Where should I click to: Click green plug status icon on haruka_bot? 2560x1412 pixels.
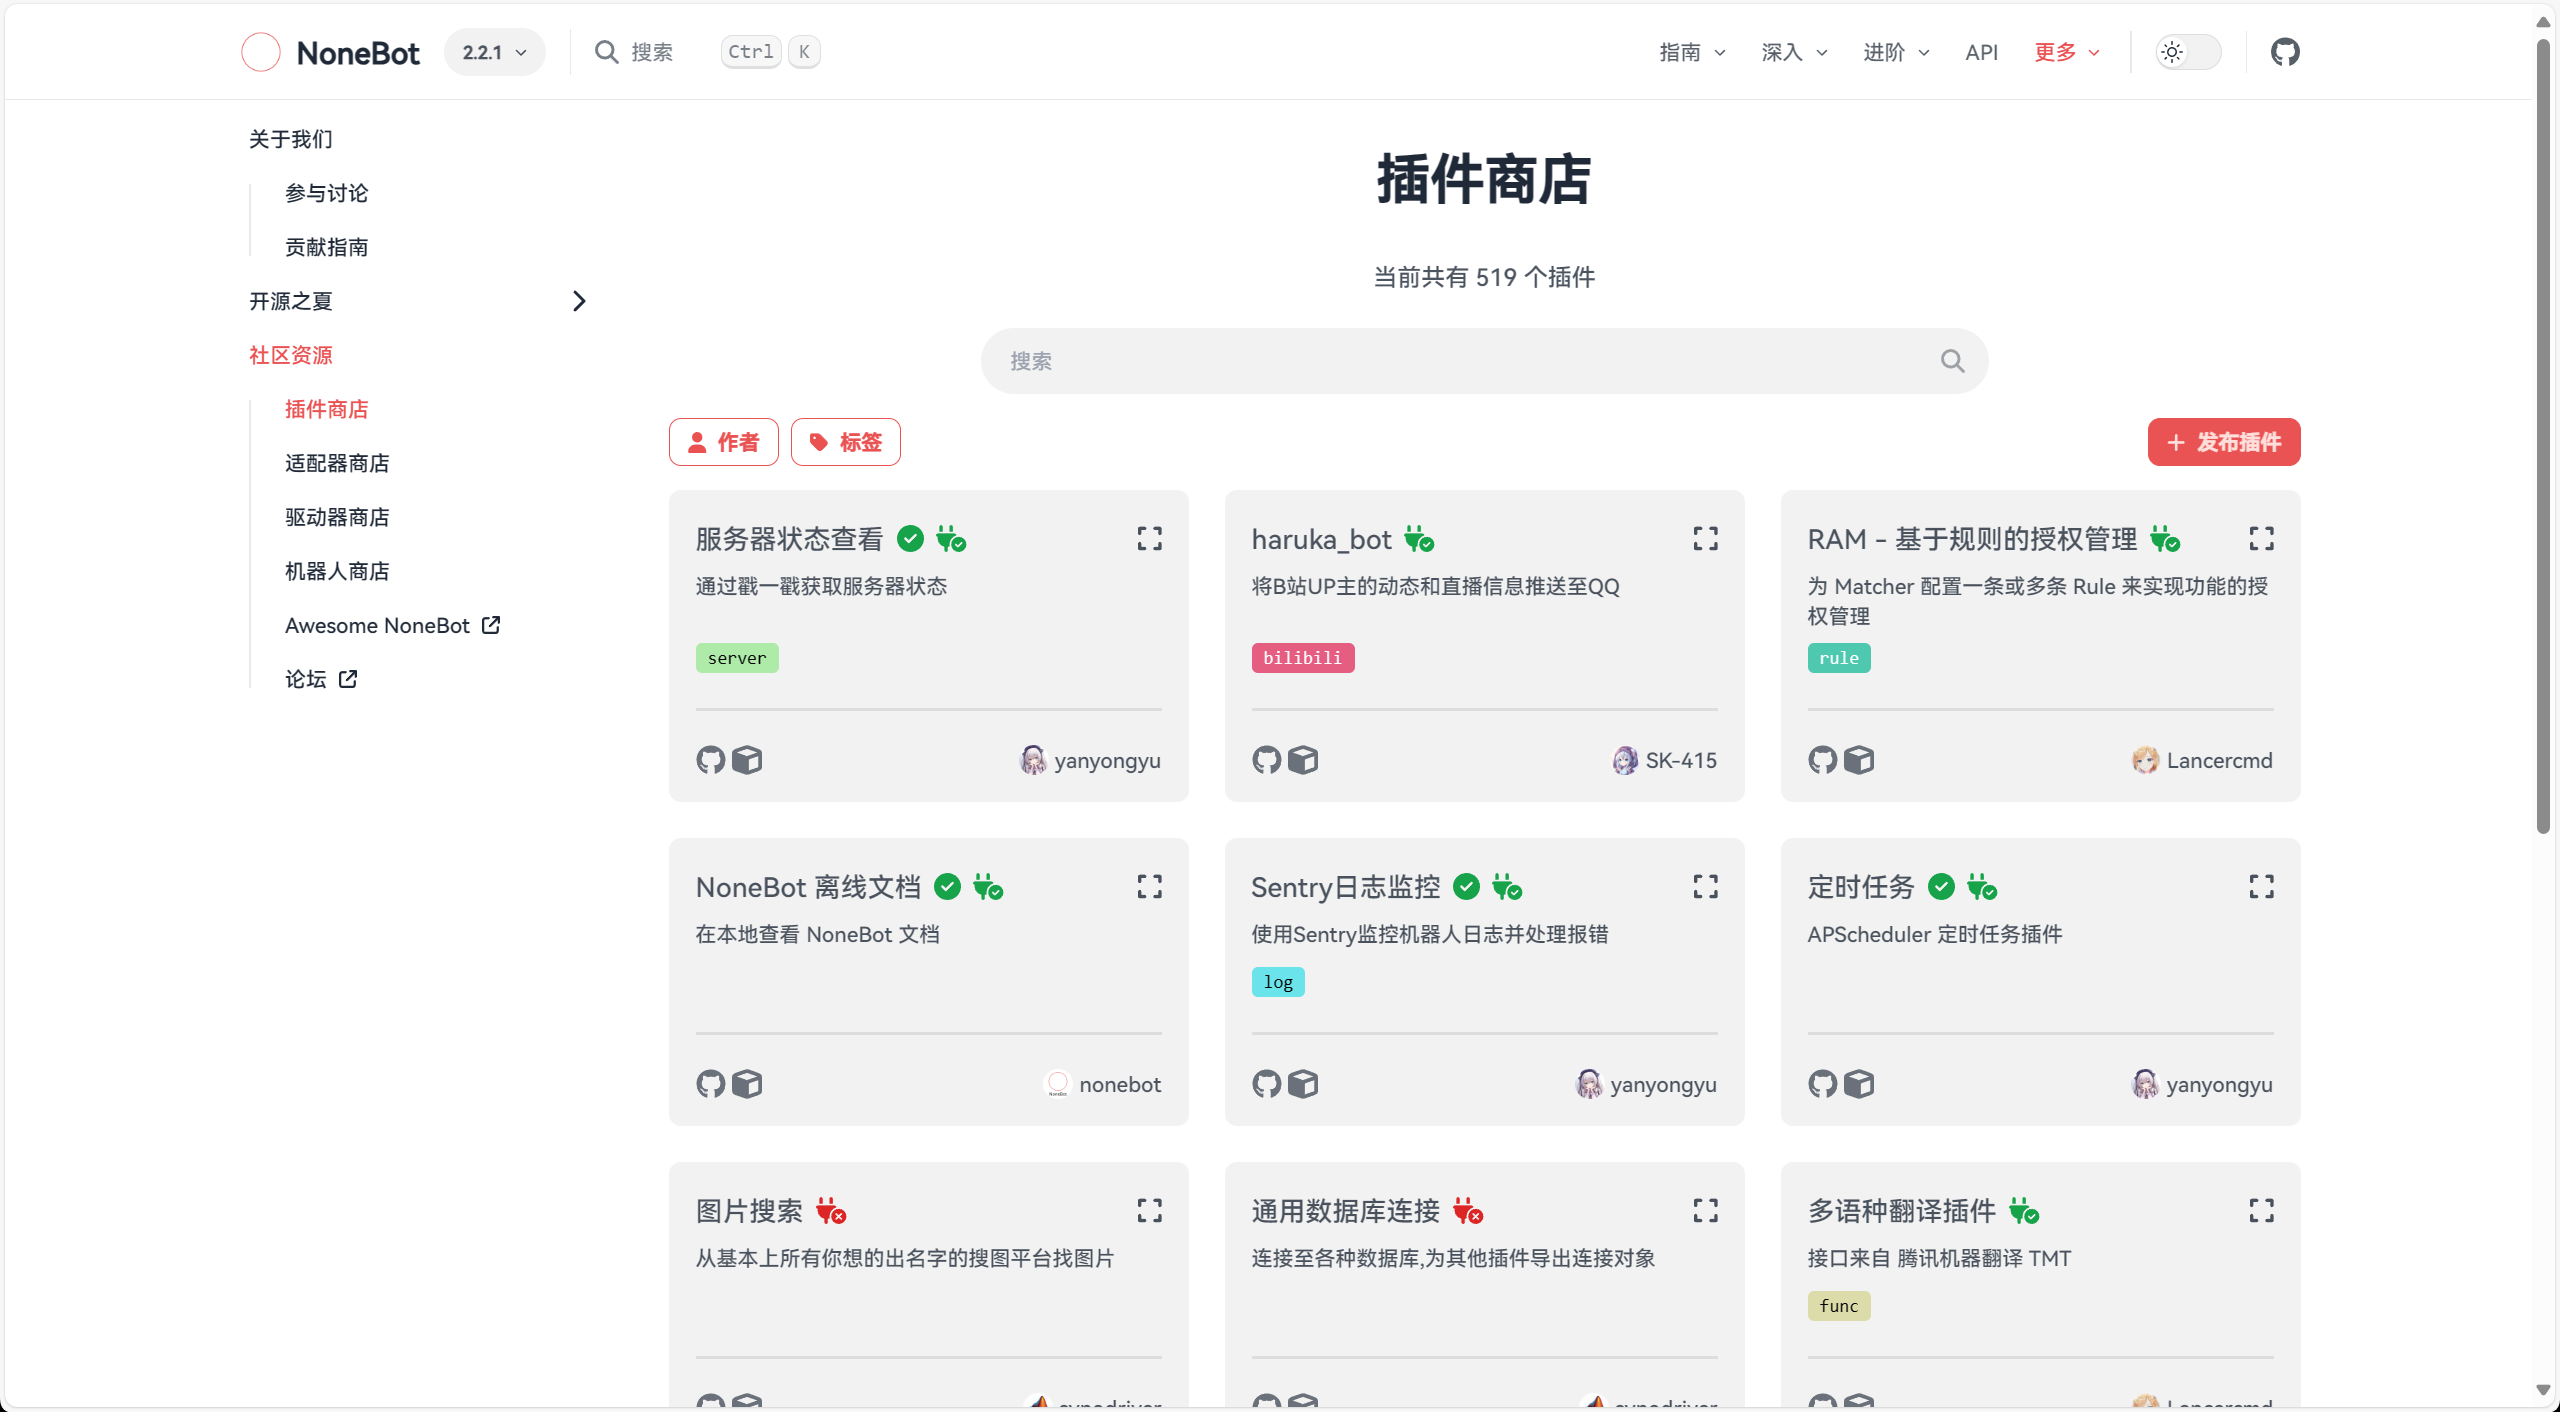1419,539
